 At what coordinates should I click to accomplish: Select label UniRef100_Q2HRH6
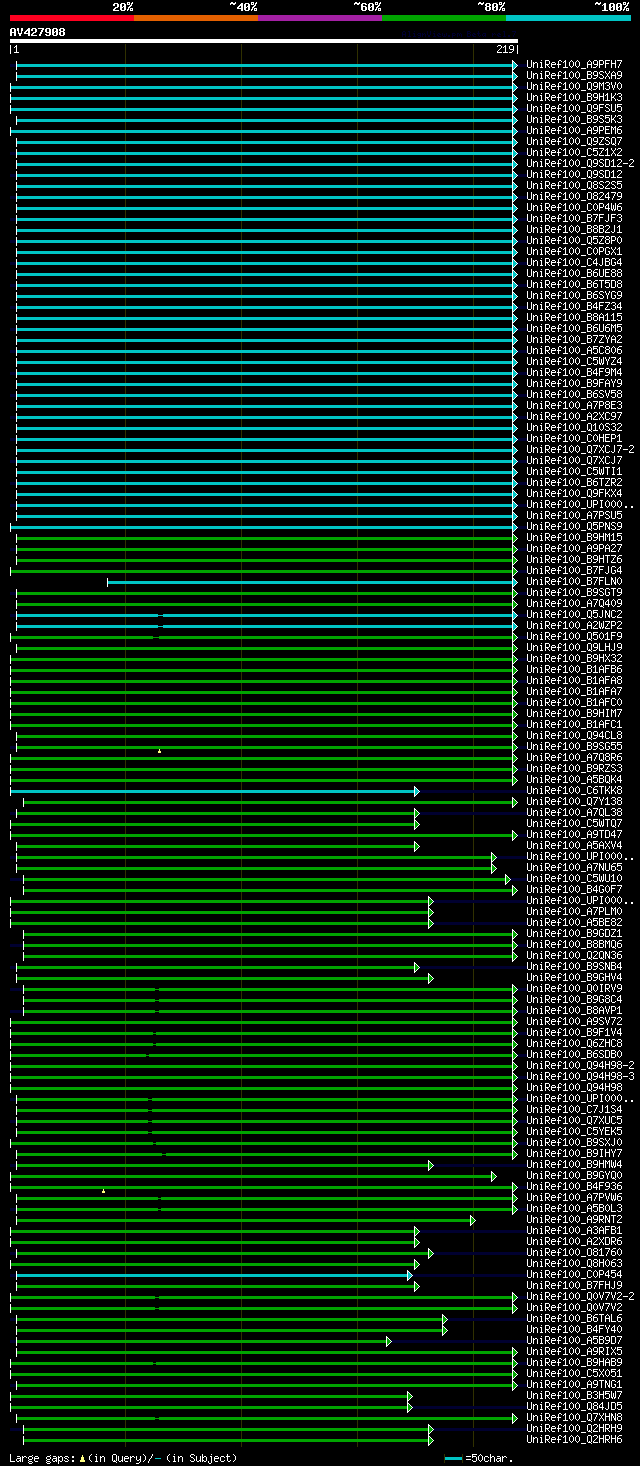point(574,1439)
